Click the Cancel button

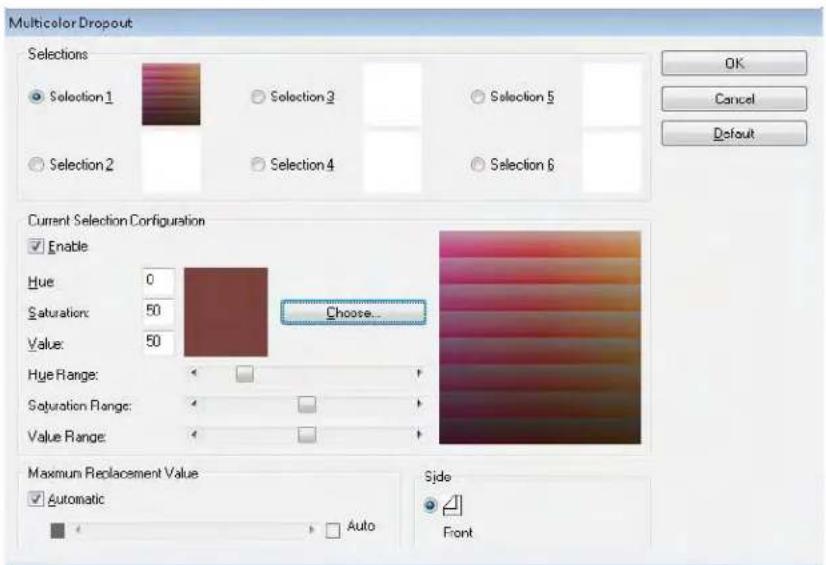pos(734,98)
